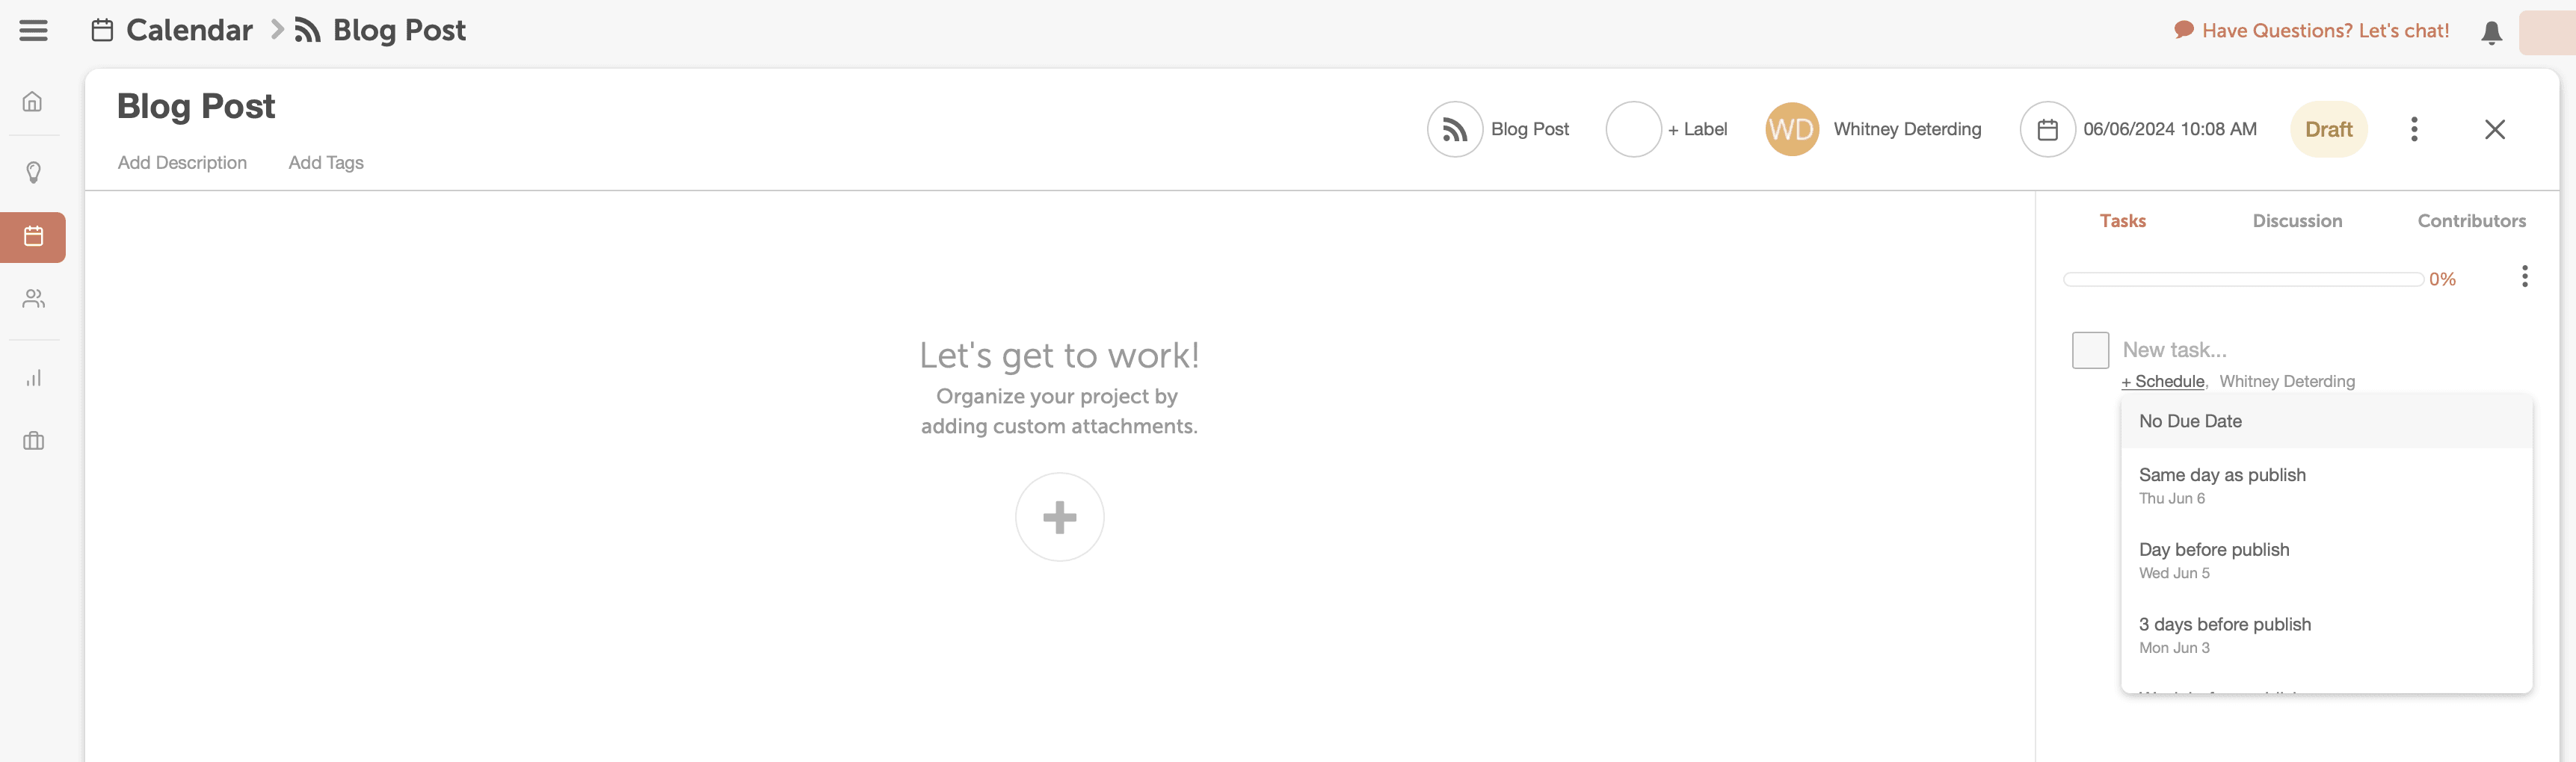2576x762 pixels.
Task: Open the Reports bar chart icon
Action: 33,378
